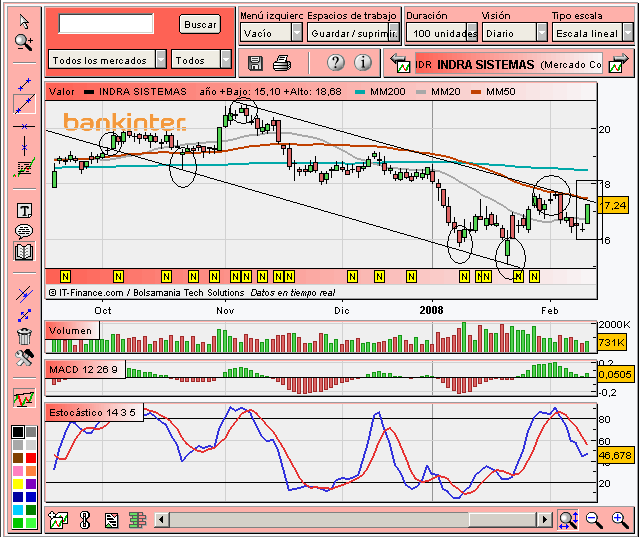The image size is (641, 539).
Task: Toggle the zoom with arrows icon at bottom right
Action: pos(569,520)
